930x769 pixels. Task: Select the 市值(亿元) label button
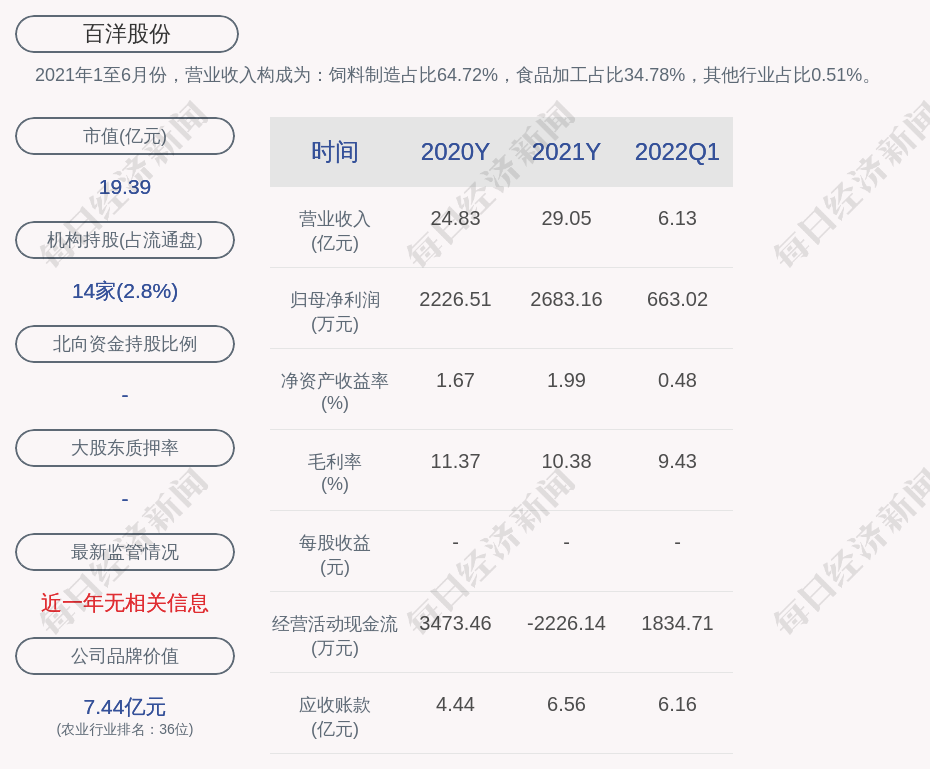(125, 136)
